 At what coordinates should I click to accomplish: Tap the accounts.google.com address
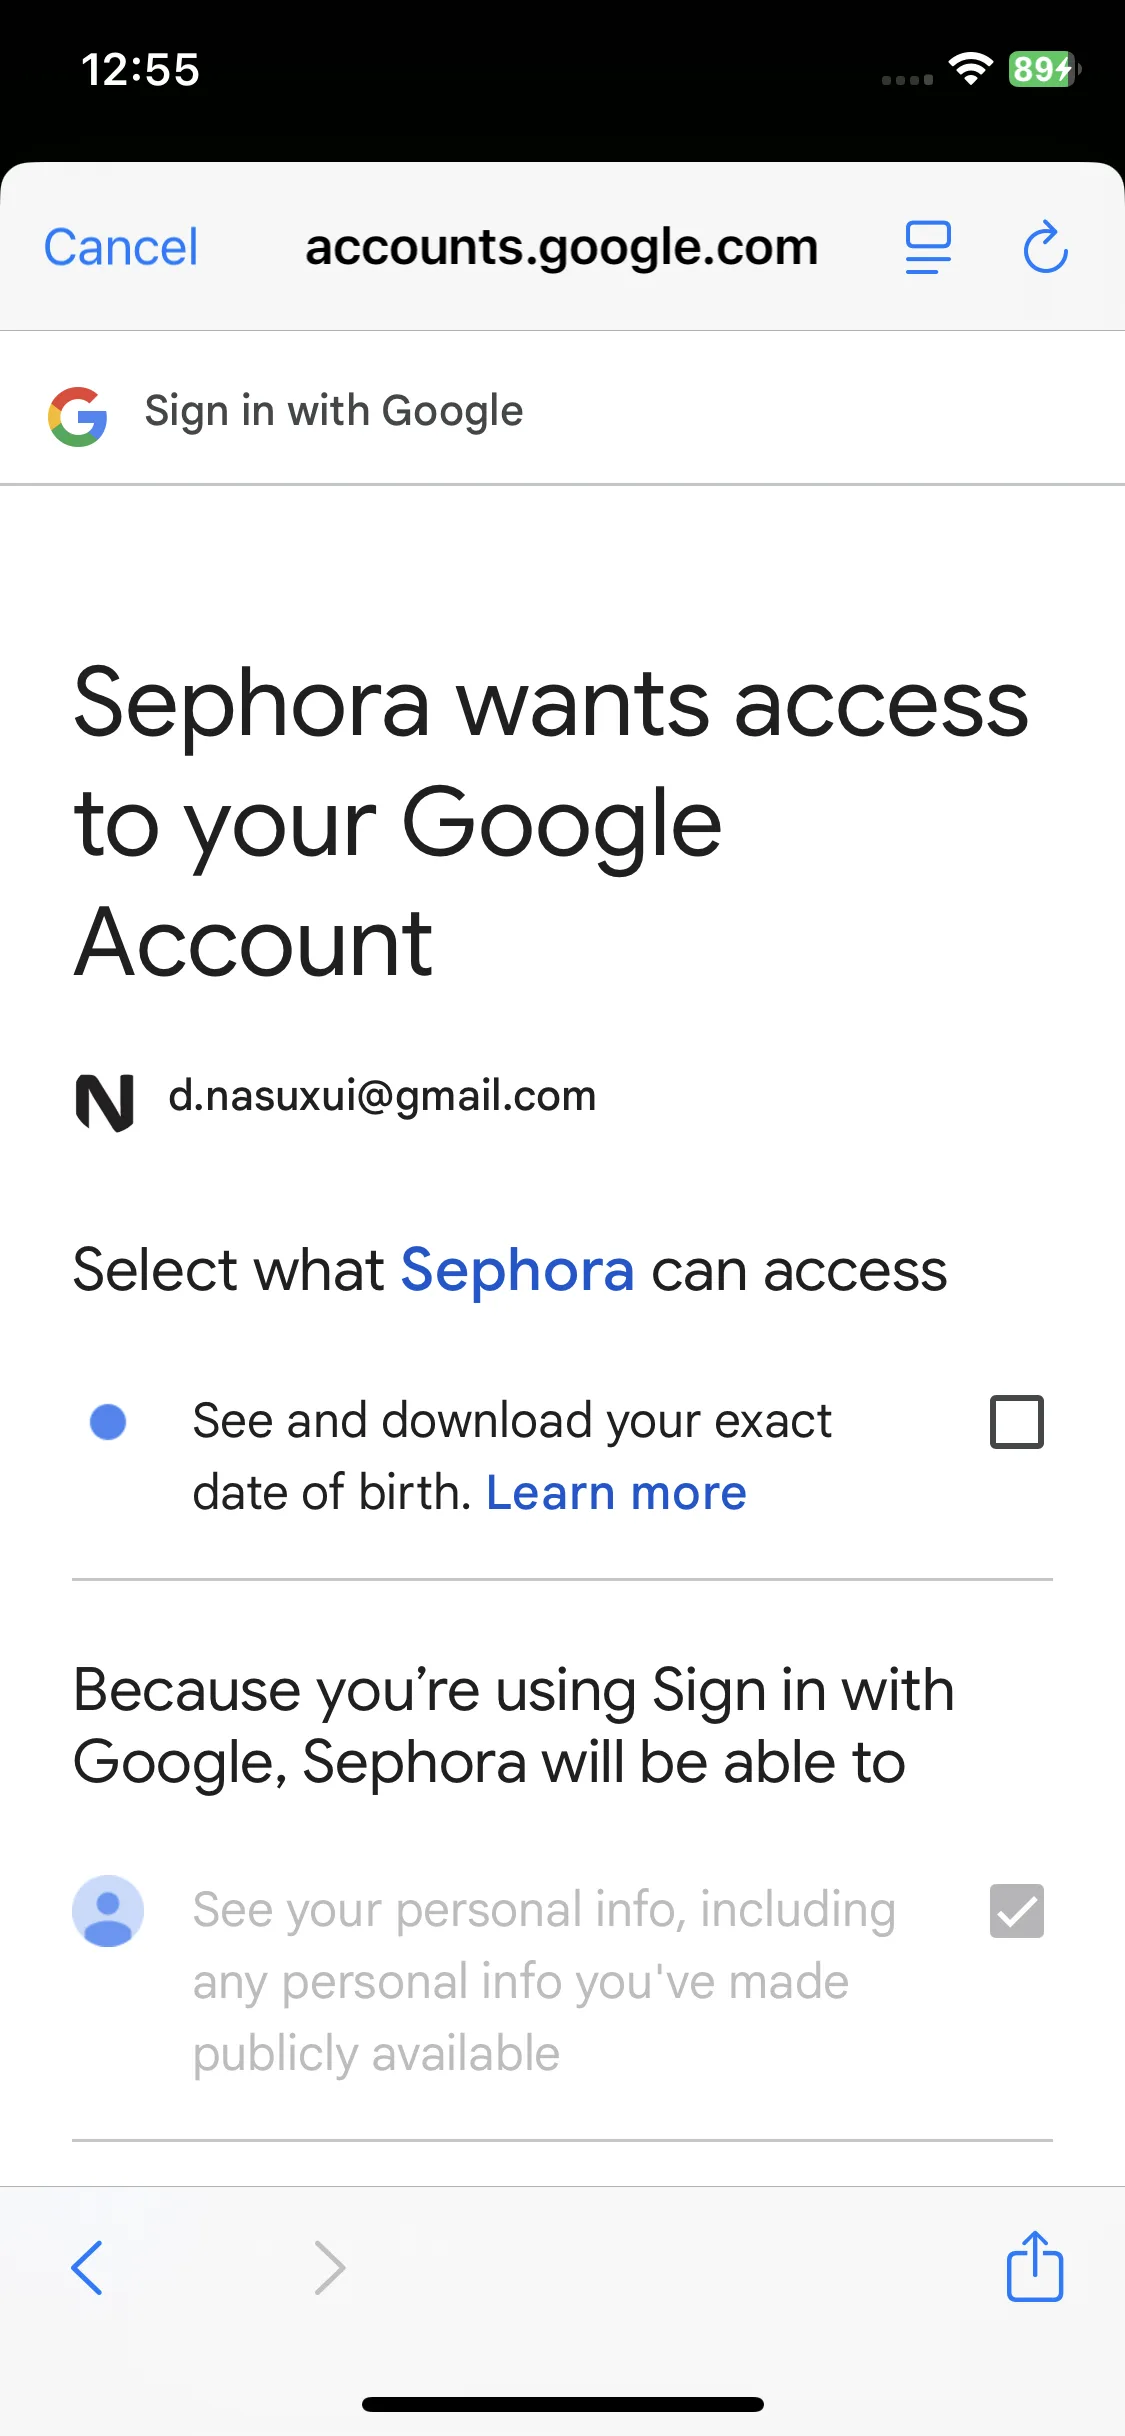tap(562, 248)
